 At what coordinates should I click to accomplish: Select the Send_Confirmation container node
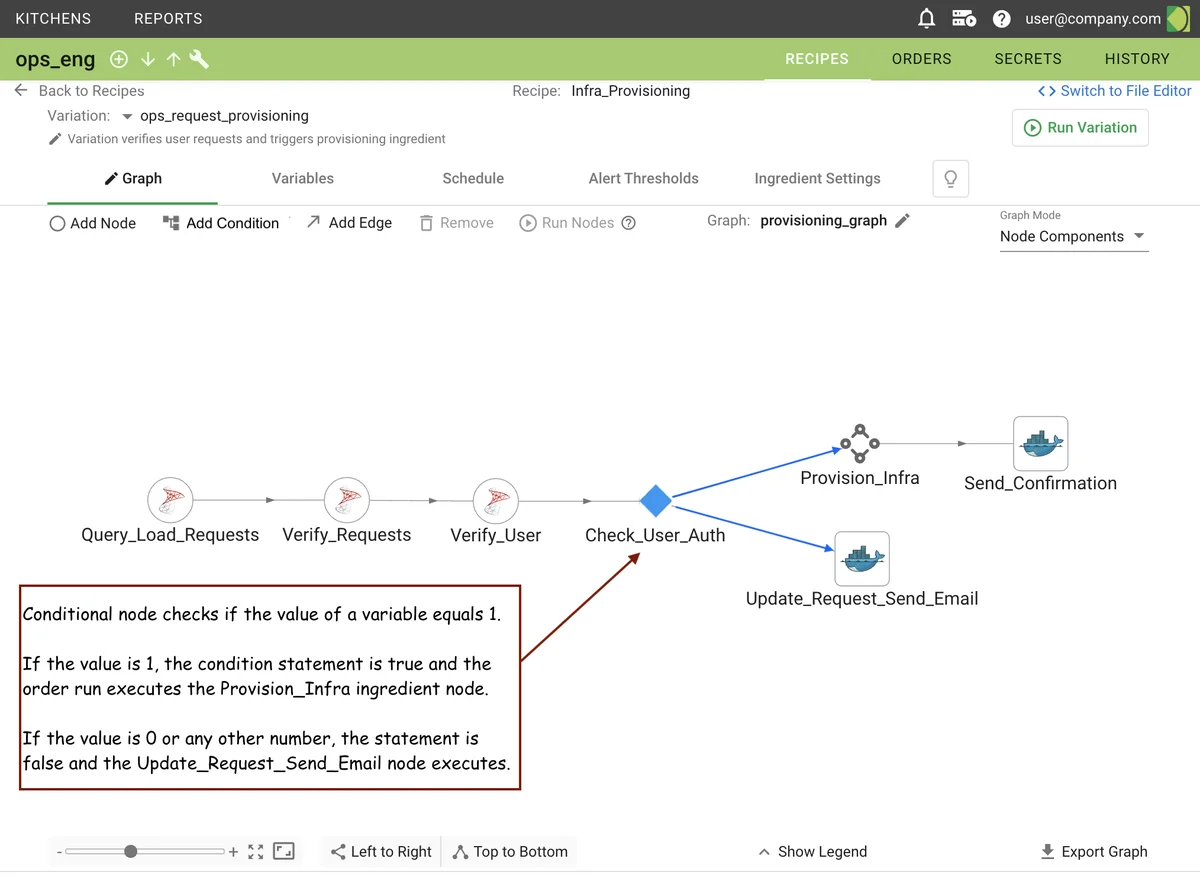tap(1040, 444)
